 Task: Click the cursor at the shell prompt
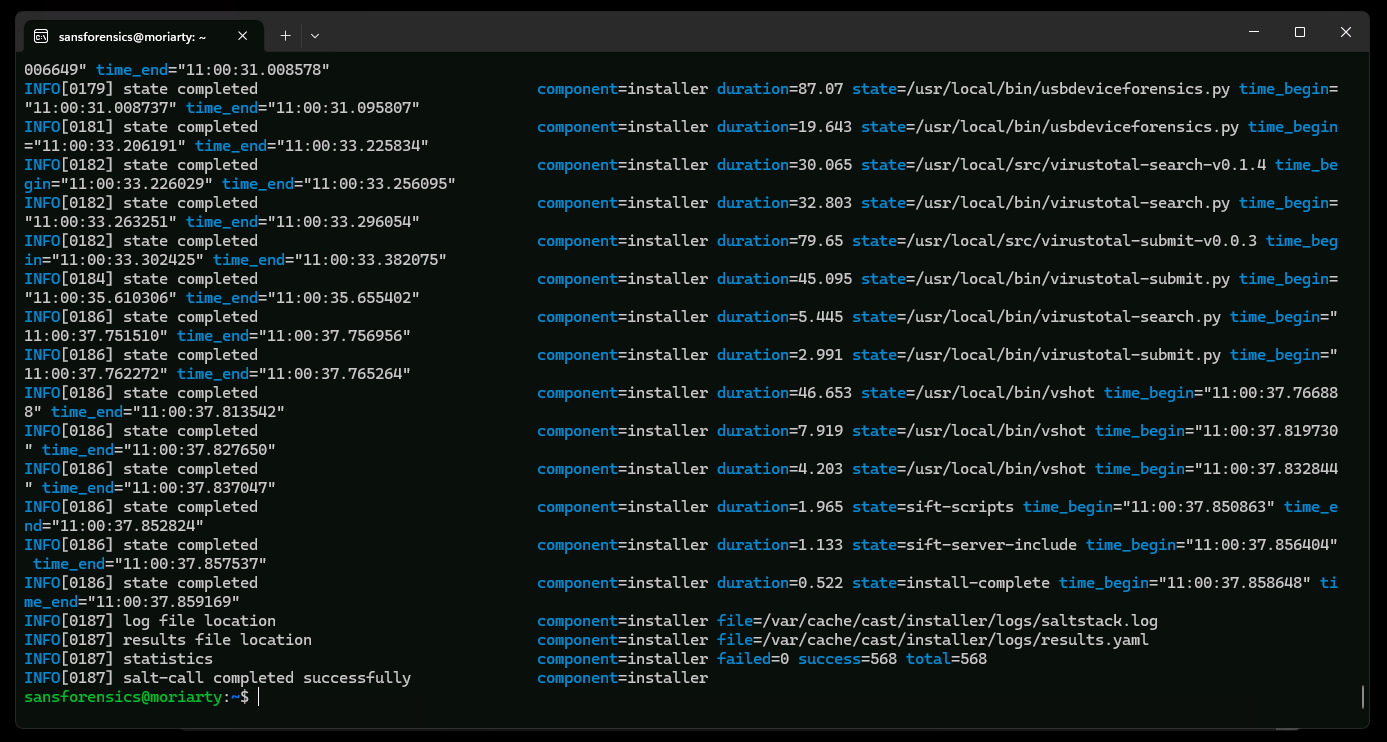[258, 697]
